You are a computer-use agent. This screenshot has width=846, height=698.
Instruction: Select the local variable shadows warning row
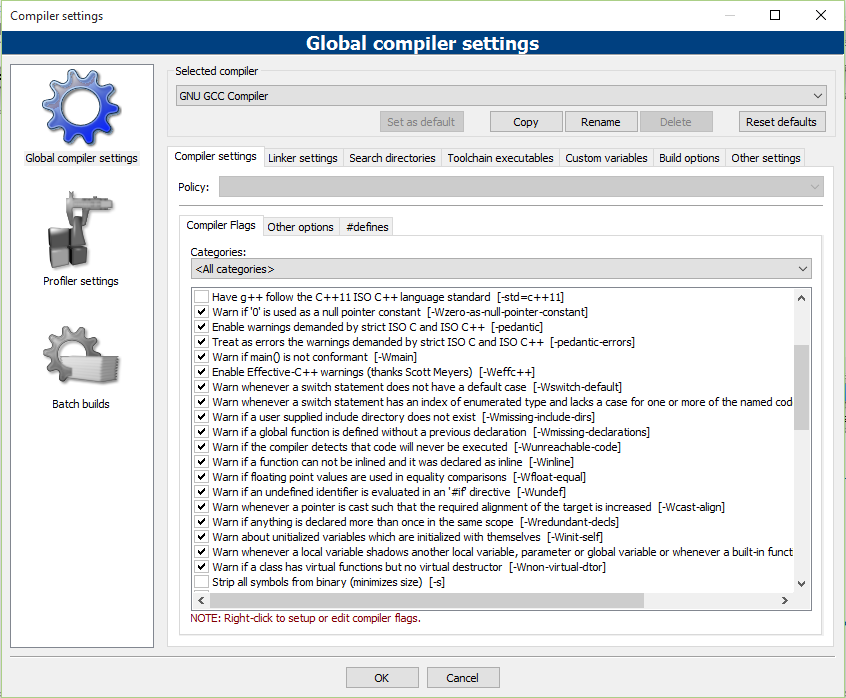coord(493,552)
